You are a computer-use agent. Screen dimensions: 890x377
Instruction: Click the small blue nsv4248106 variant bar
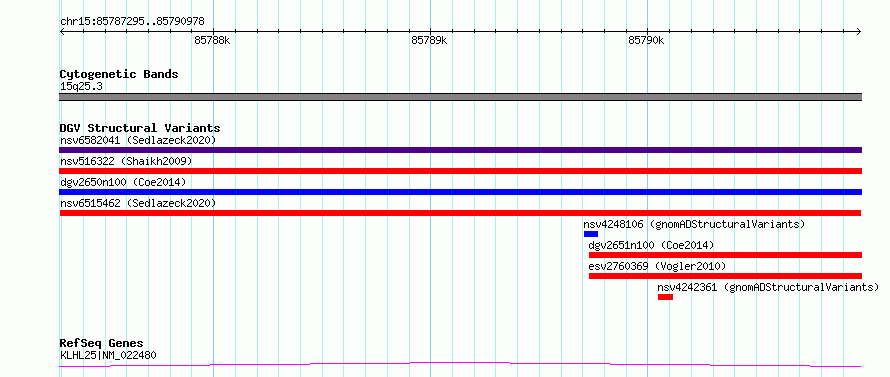pyautogui.click(x=591, y=234)
